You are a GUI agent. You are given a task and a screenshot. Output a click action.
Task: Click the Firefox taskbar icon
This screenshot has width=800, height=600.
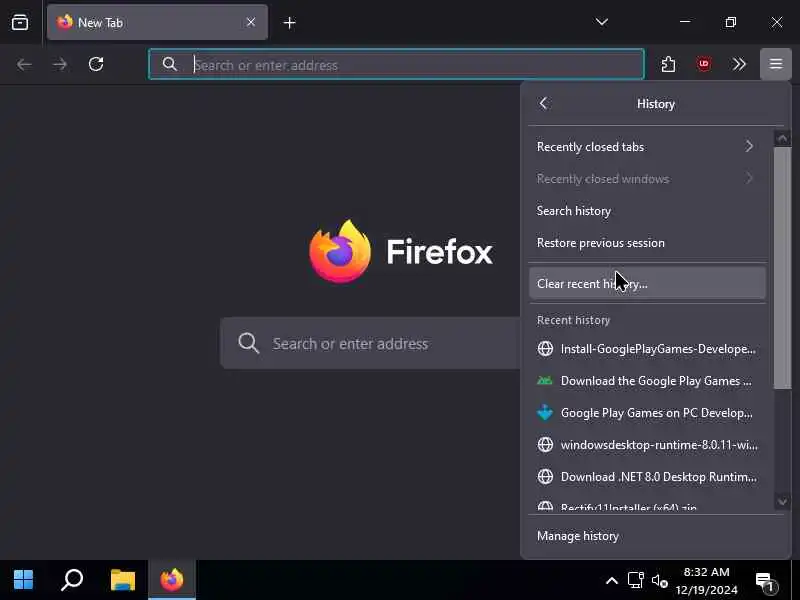point(172,580)
